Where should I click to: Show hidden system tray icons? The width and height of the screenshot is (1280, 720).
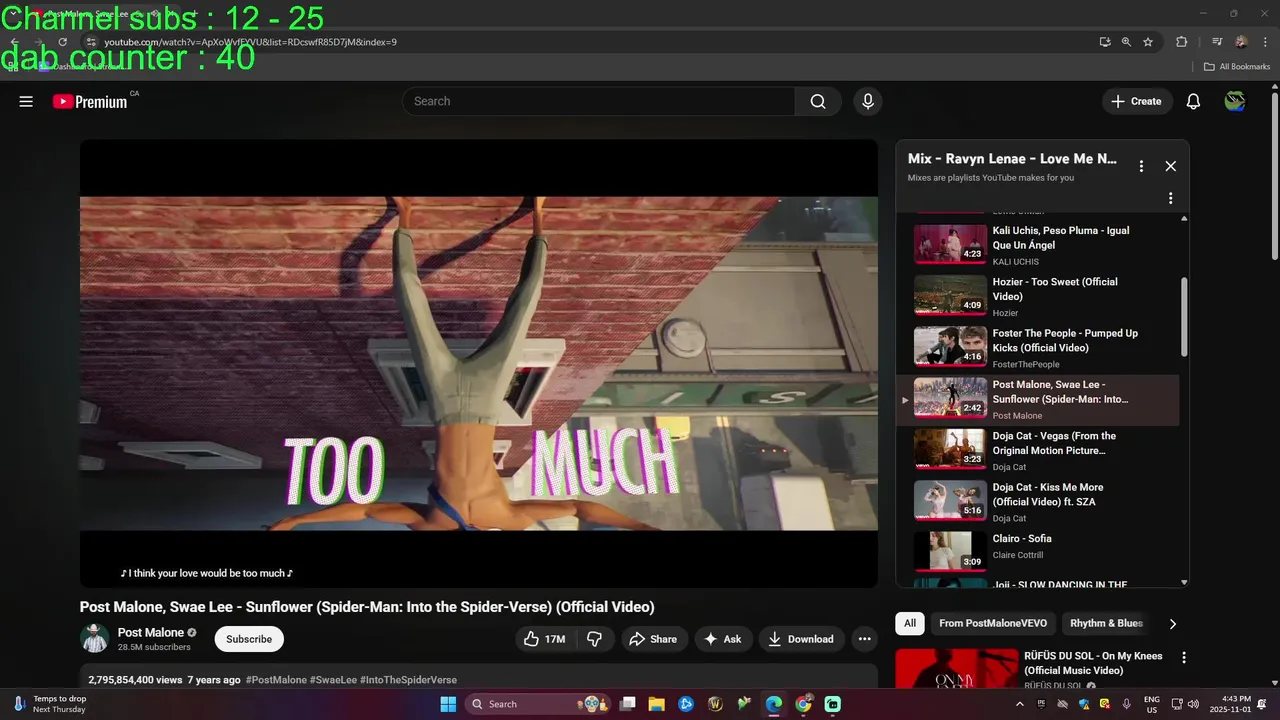1019,704
